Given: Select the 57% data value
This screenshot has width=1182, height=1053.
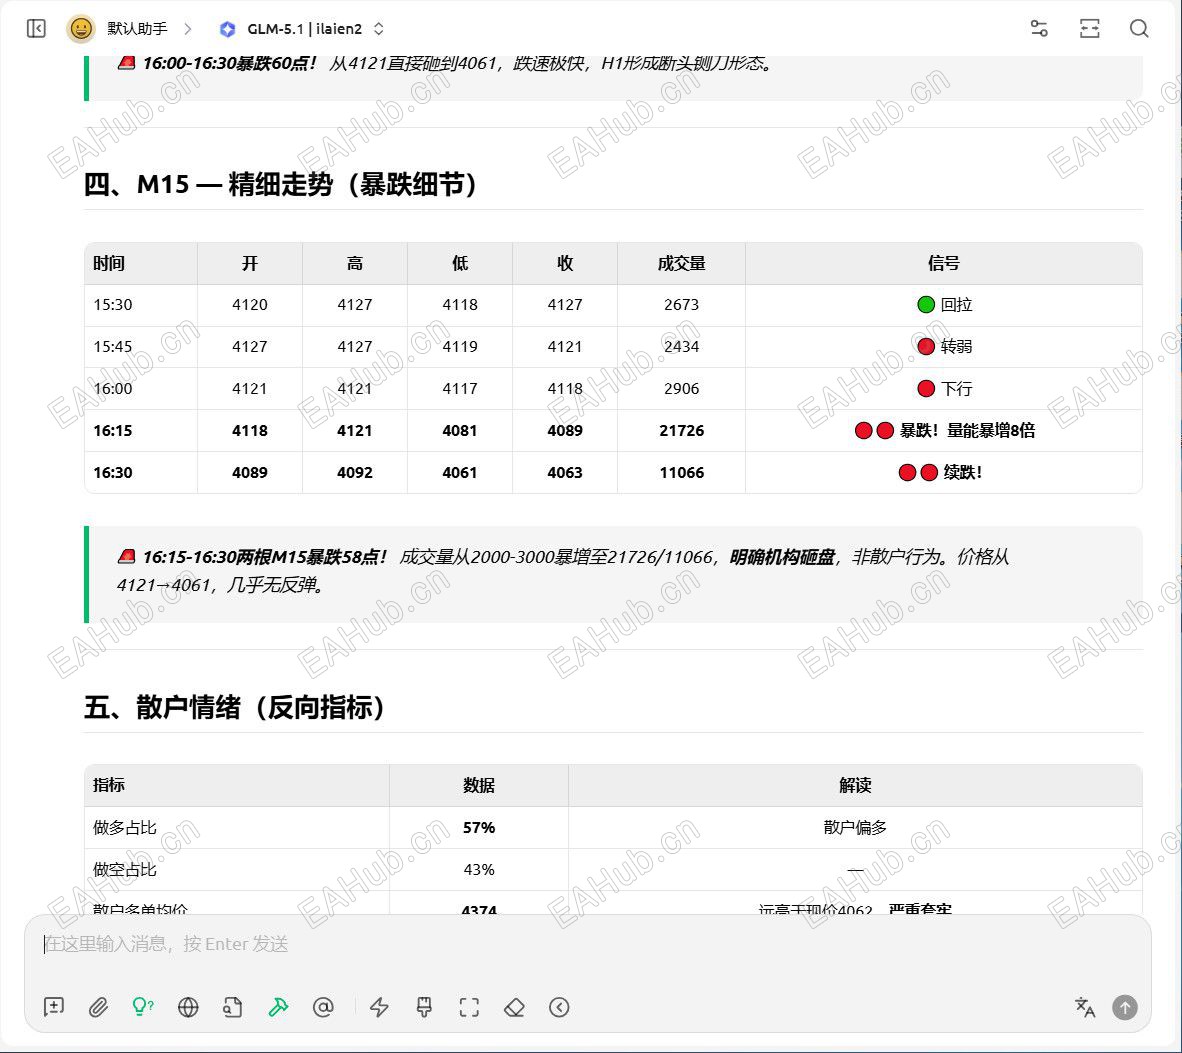Looking at the screenshot, I should (479, 828).
